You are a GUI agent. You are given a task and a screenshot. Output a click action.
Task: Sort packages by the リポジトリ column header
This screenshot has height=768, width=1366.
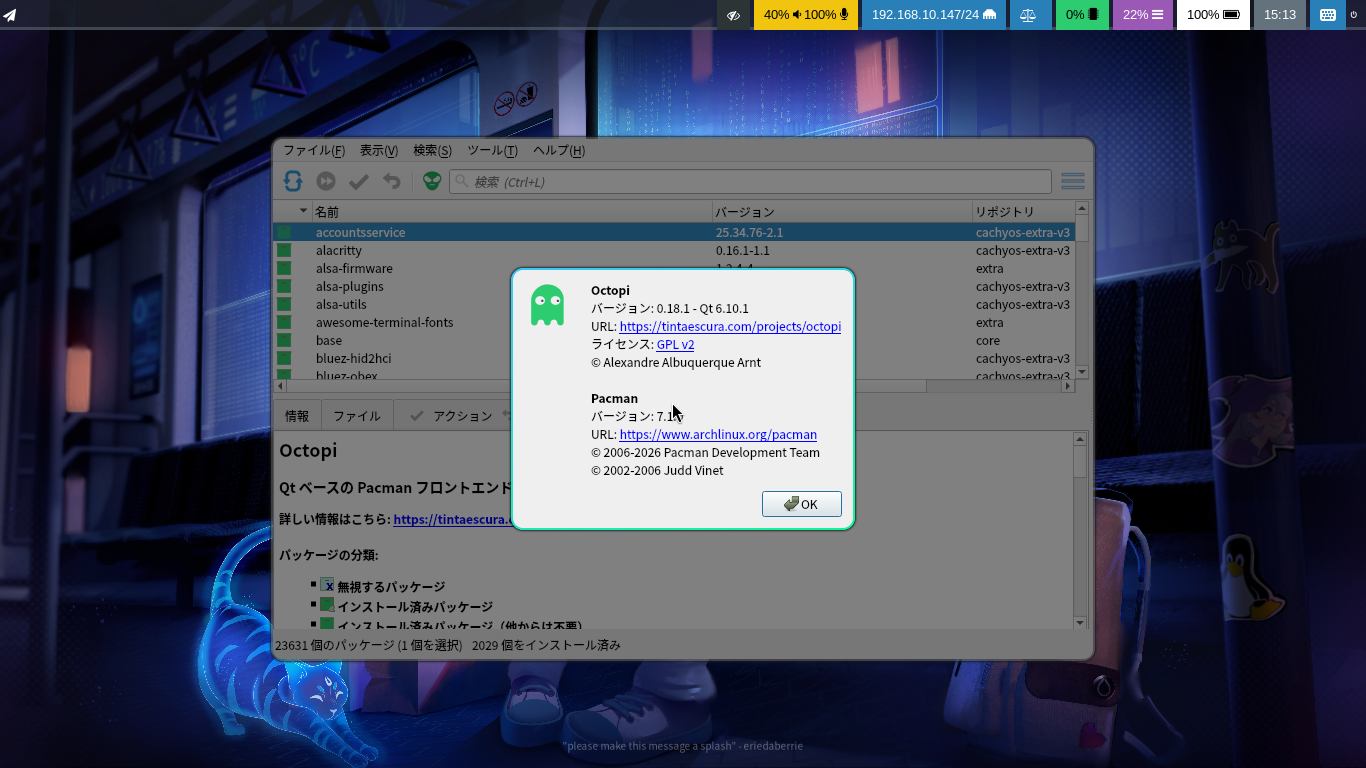(x=1023, y=212)
